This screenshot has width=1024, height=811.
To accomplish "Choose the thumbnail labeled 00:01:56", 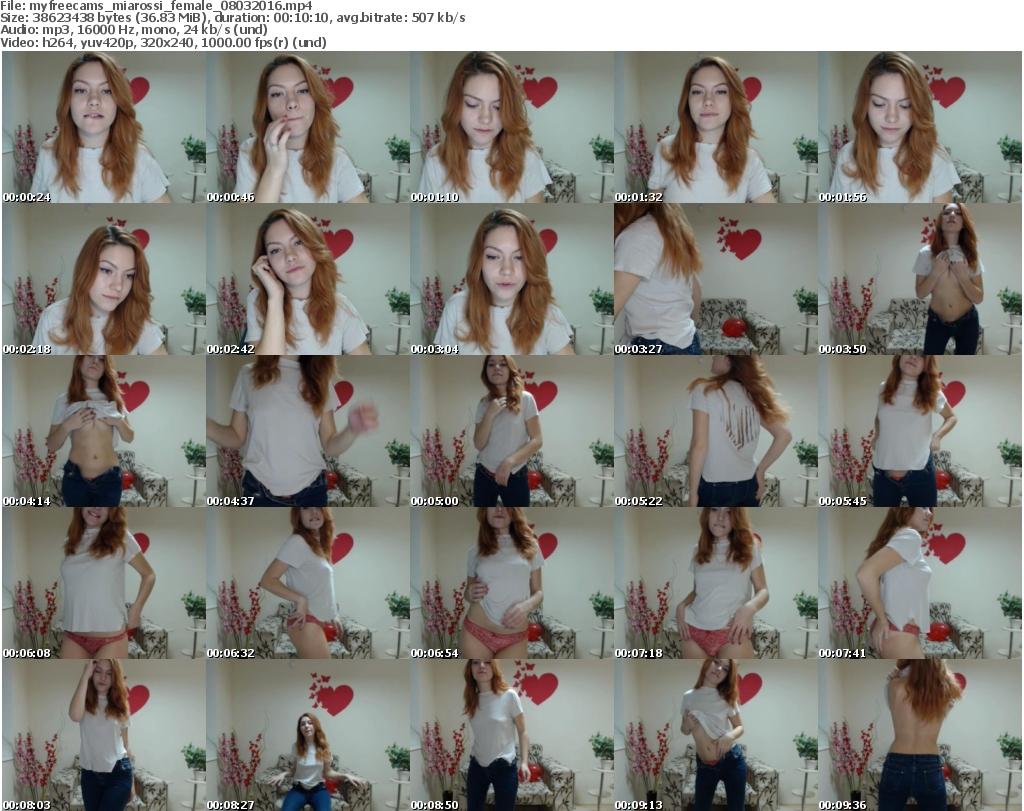I will 920,127.
